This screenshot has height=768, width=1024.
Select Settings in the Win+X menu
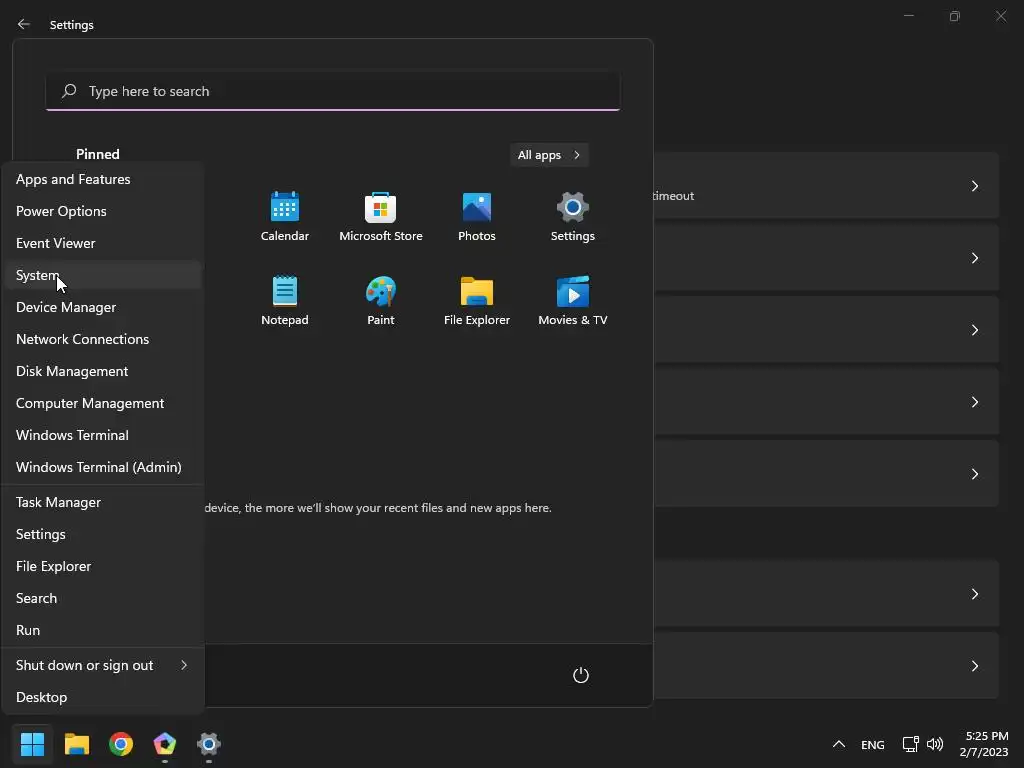coord(103,534)
